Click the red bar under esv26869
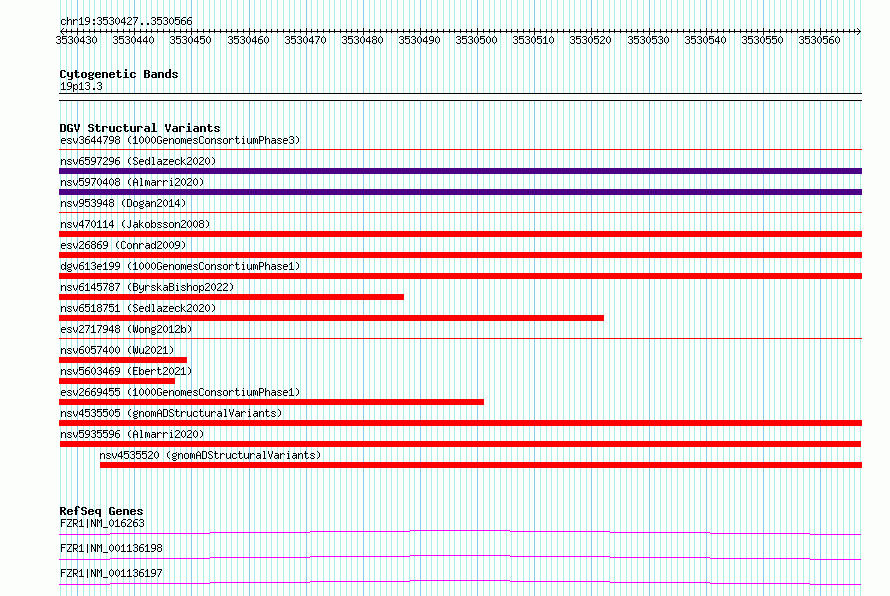 click(x=460, y=255)
